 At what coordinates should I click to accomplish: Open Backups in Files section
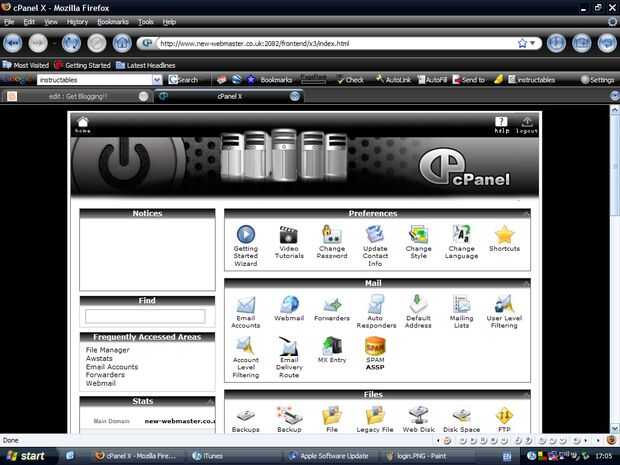tap(246, 416)
